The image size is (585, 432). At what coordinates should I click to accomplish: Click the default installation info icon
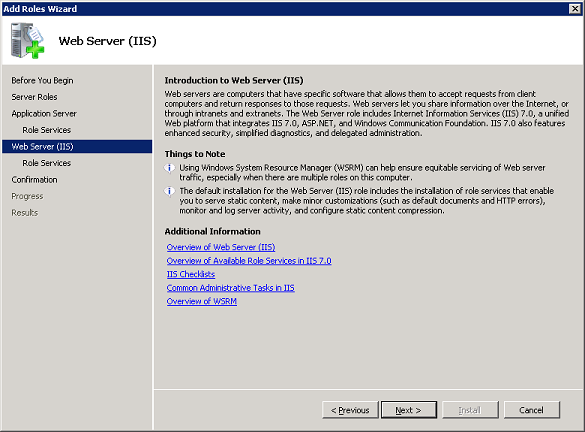click(169, 191)
